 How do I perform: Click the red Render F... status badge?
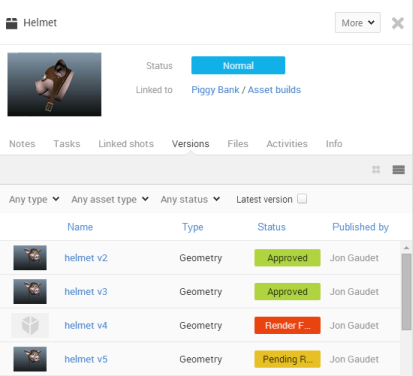[x=287, y=325]
